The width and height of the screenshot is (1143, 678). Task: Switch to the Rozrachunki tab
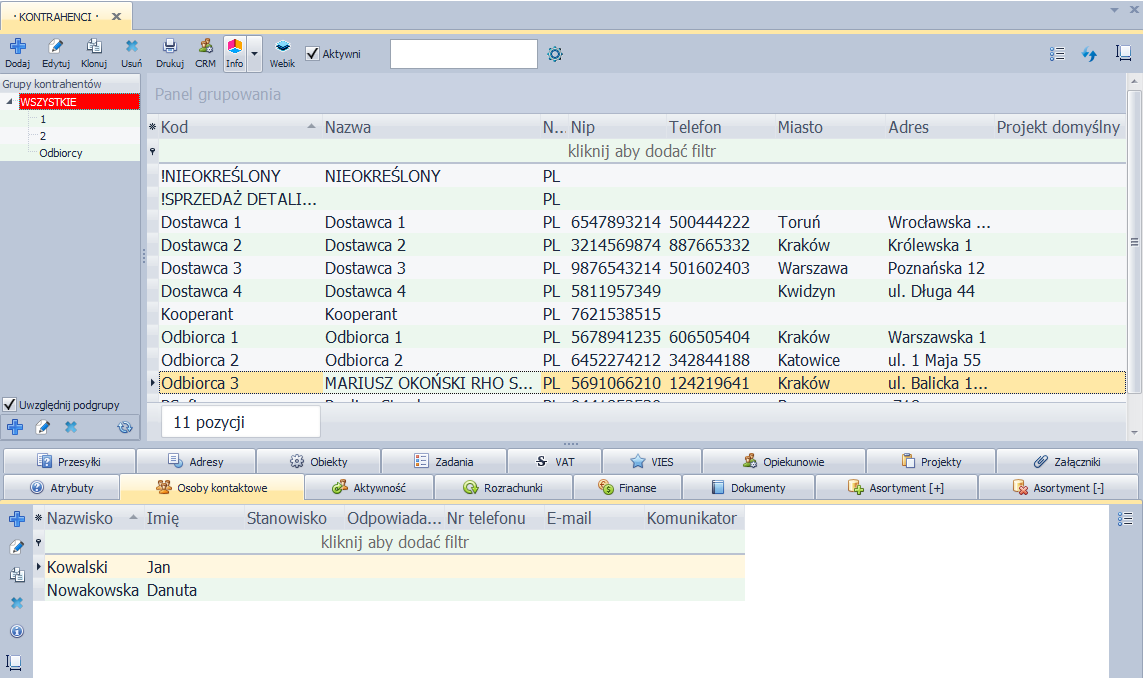click(x=507, y=488)
